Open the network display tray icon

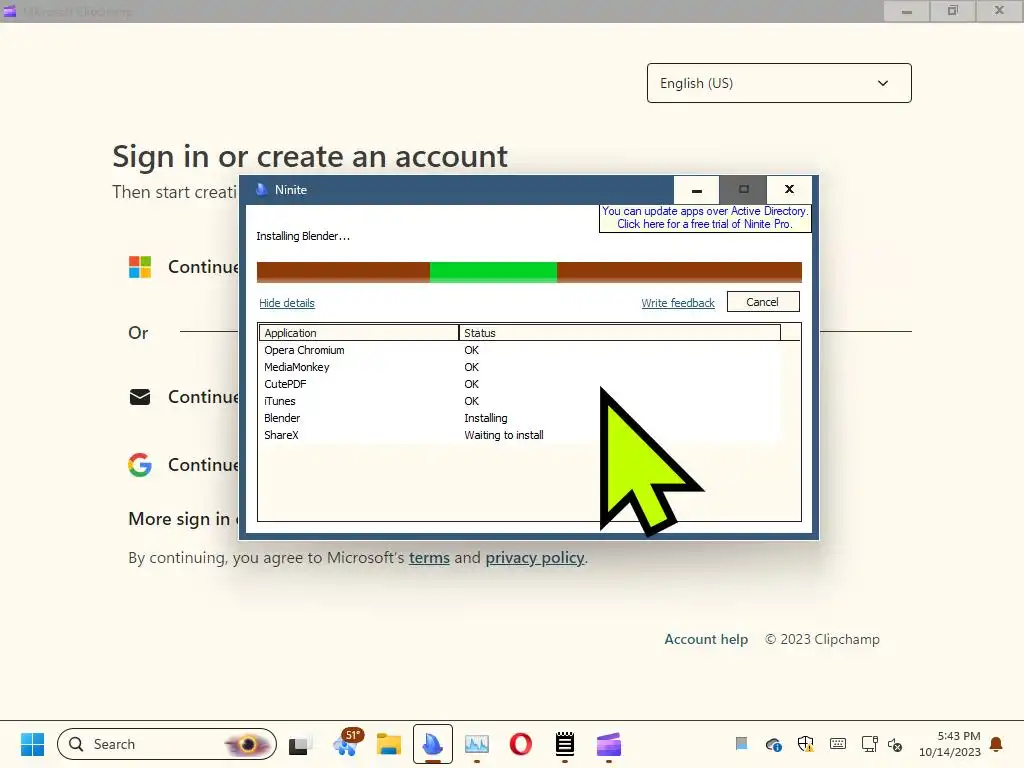[869, 744]
